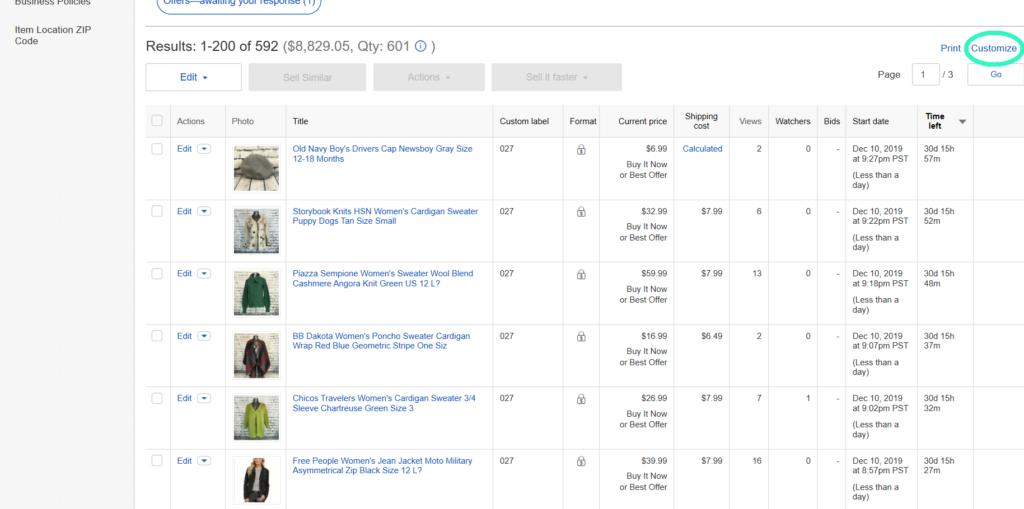Click format icon for Storybook Knits cardigan row
This screenshot has height=509, width=1024.
click(x=581, y=212)
